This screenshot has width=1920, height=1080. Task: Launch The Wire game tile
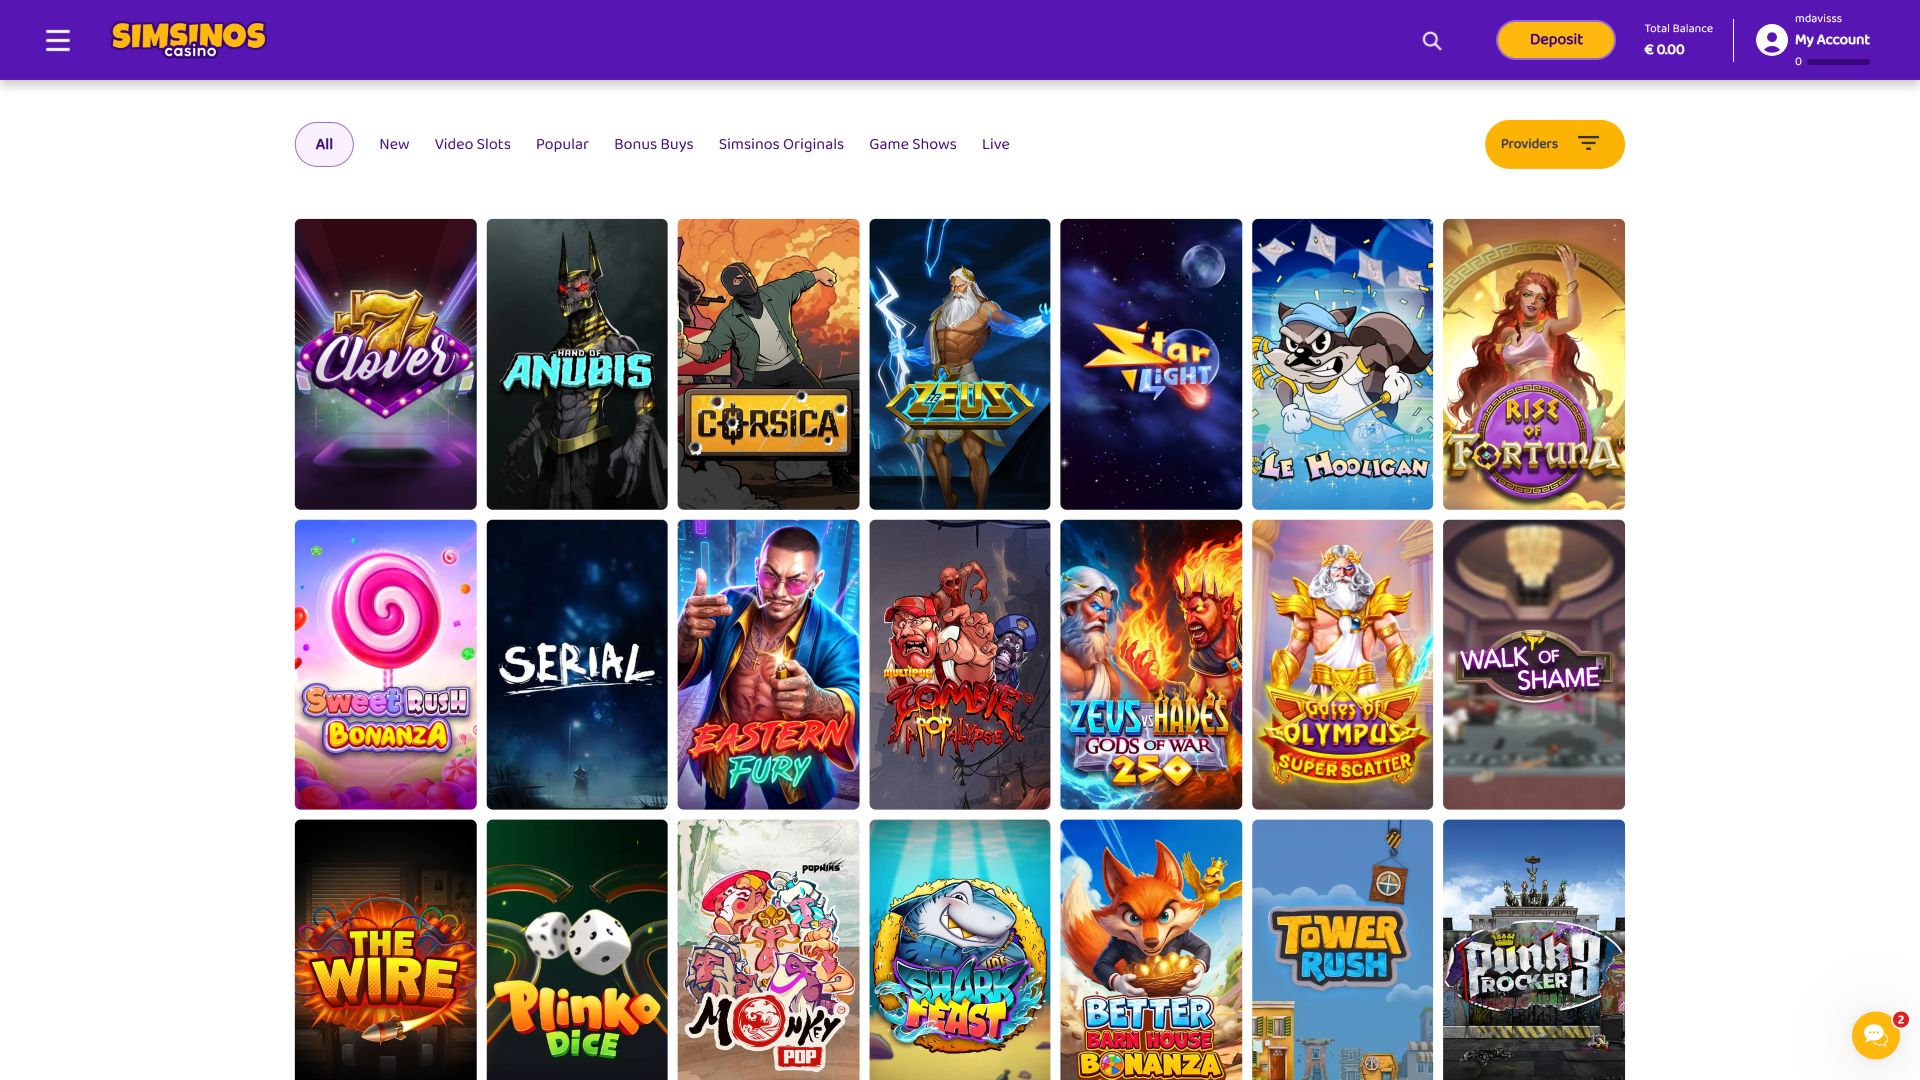(385, 950)
